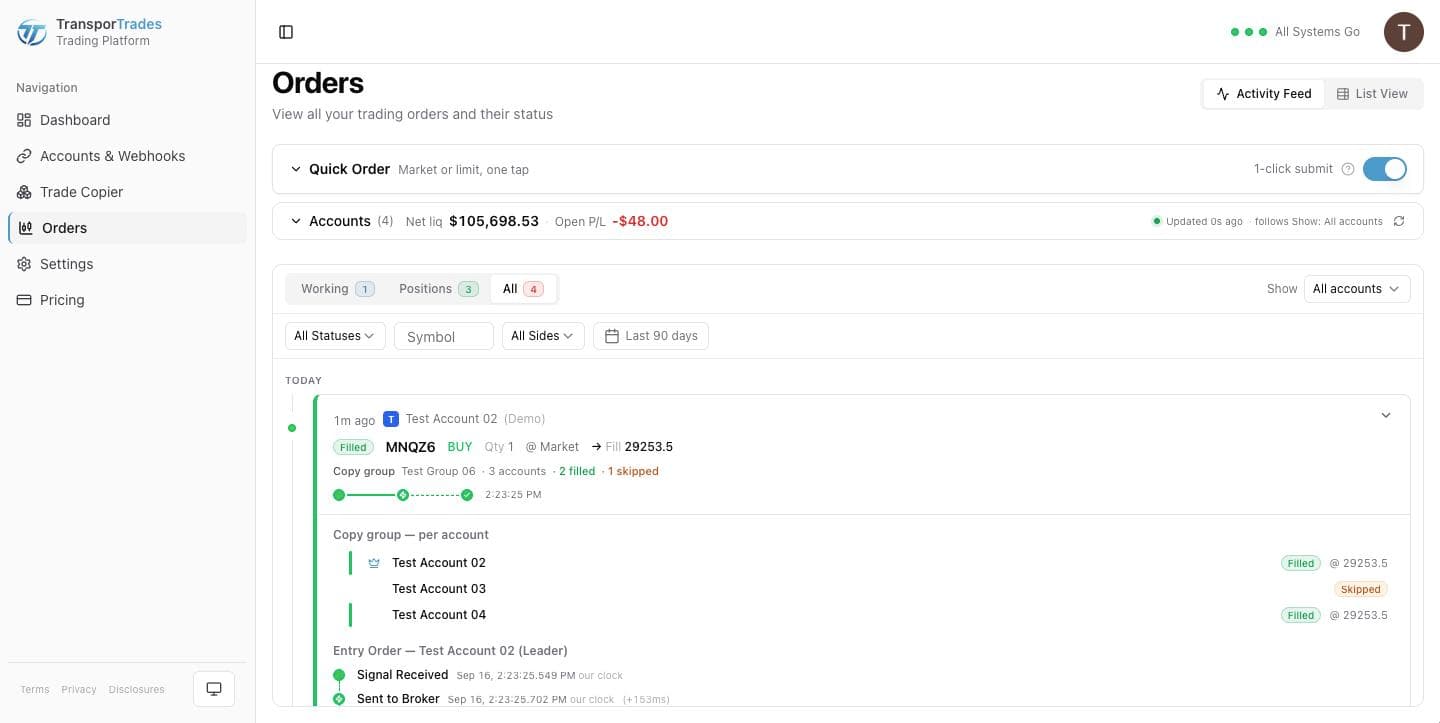The image size is (1440, 723).
Task: Switch to Activity Feed view
Action: (1264, 94)
